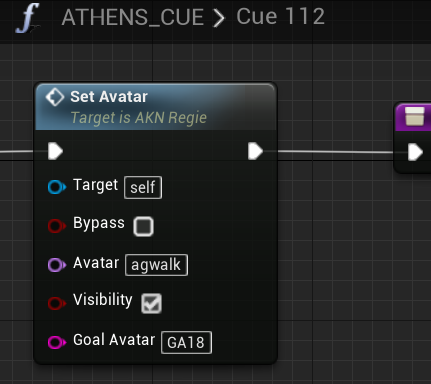Click the red Bypass boolean pin

point(57,226)
